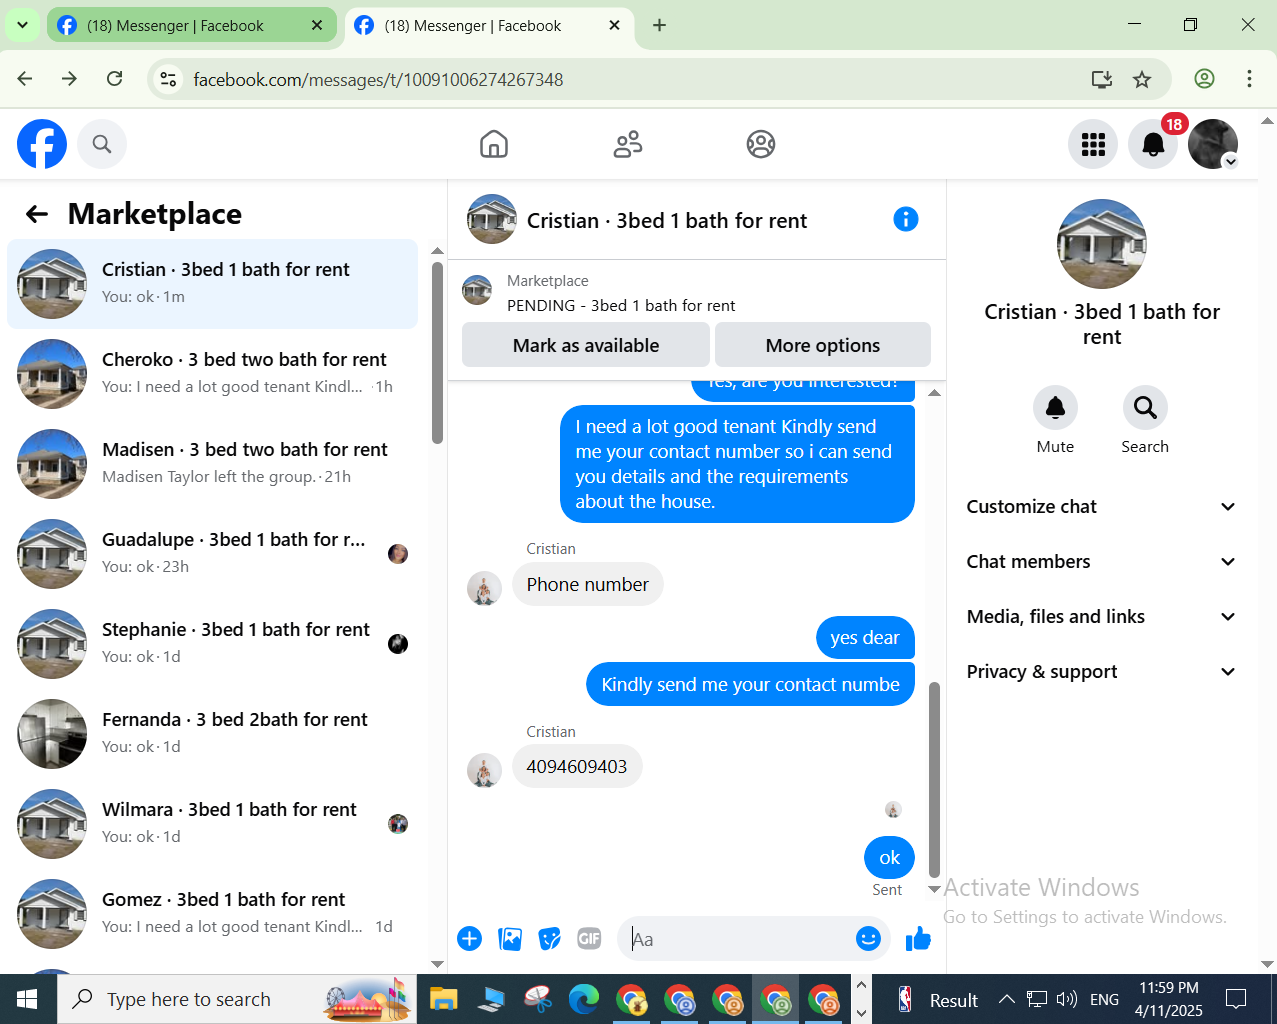Open the Facebook menu grid icon
Viewport: 1277px width, 1024px height.
[x=1093, y=144]
